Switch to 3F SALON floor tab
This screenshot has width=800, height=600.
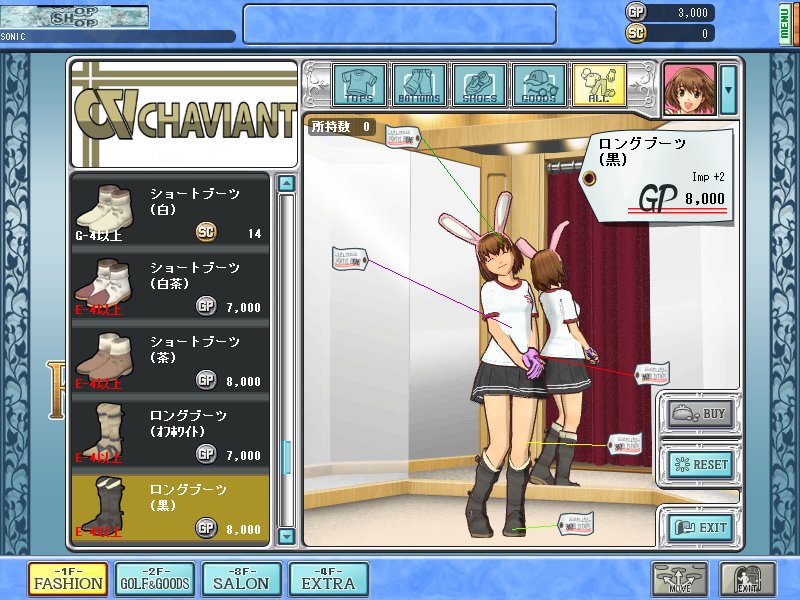(x=241, y=579)
